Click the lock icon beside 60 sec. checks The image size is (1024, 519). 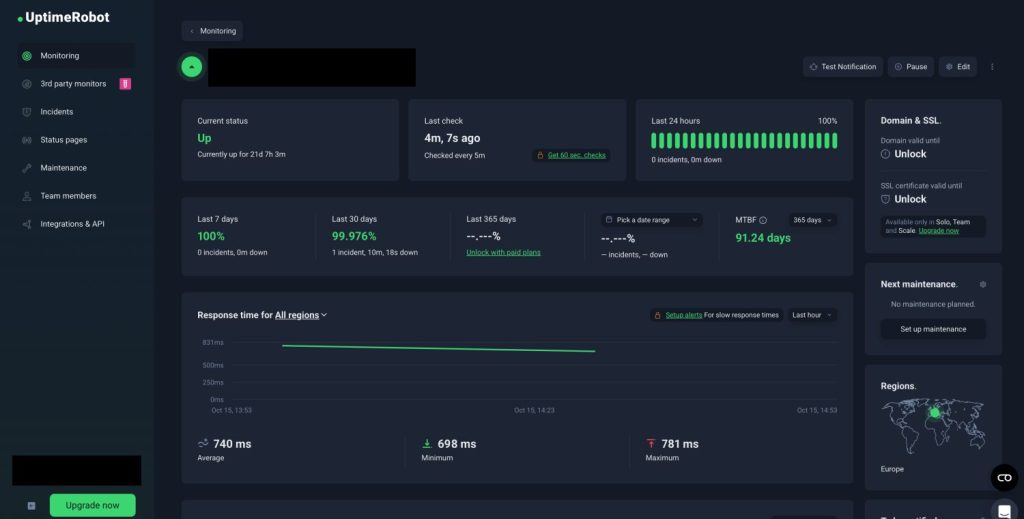click(540, 155)
